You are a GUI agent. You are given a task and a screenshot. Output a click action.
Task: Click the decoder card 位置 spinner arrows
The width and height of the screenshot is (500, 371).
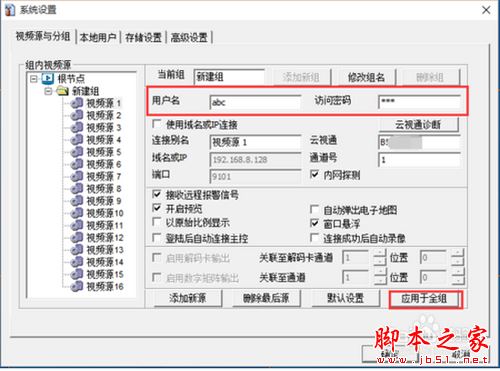click(458, 258)
